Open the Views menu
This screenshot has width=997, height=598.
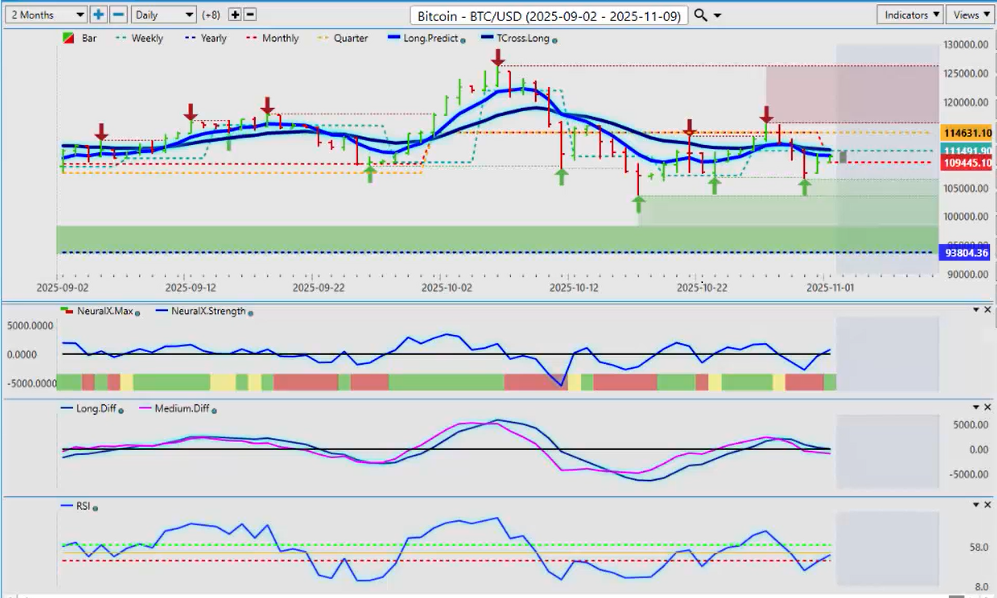coord(968,15)
